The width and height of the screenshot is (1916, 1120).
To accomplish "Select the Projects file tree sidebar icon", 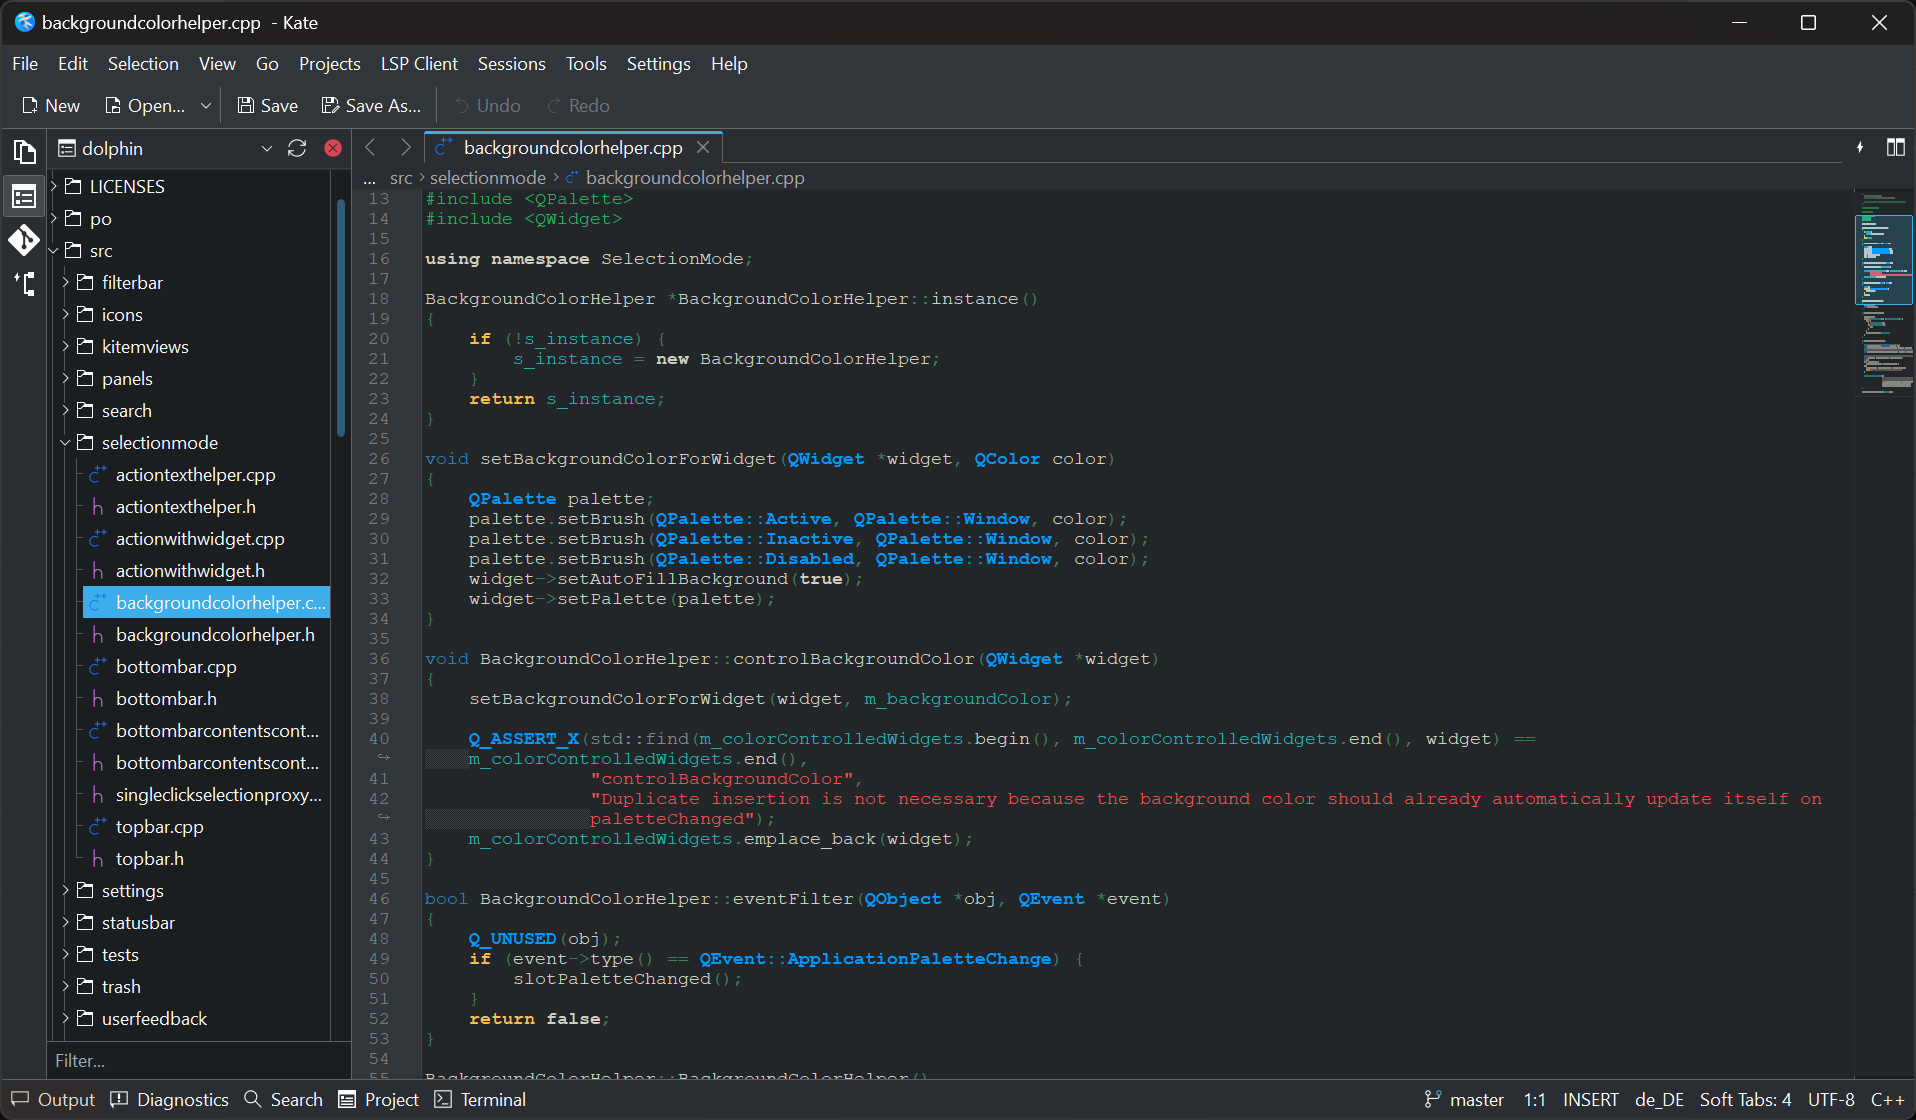I will coord(24,196).
